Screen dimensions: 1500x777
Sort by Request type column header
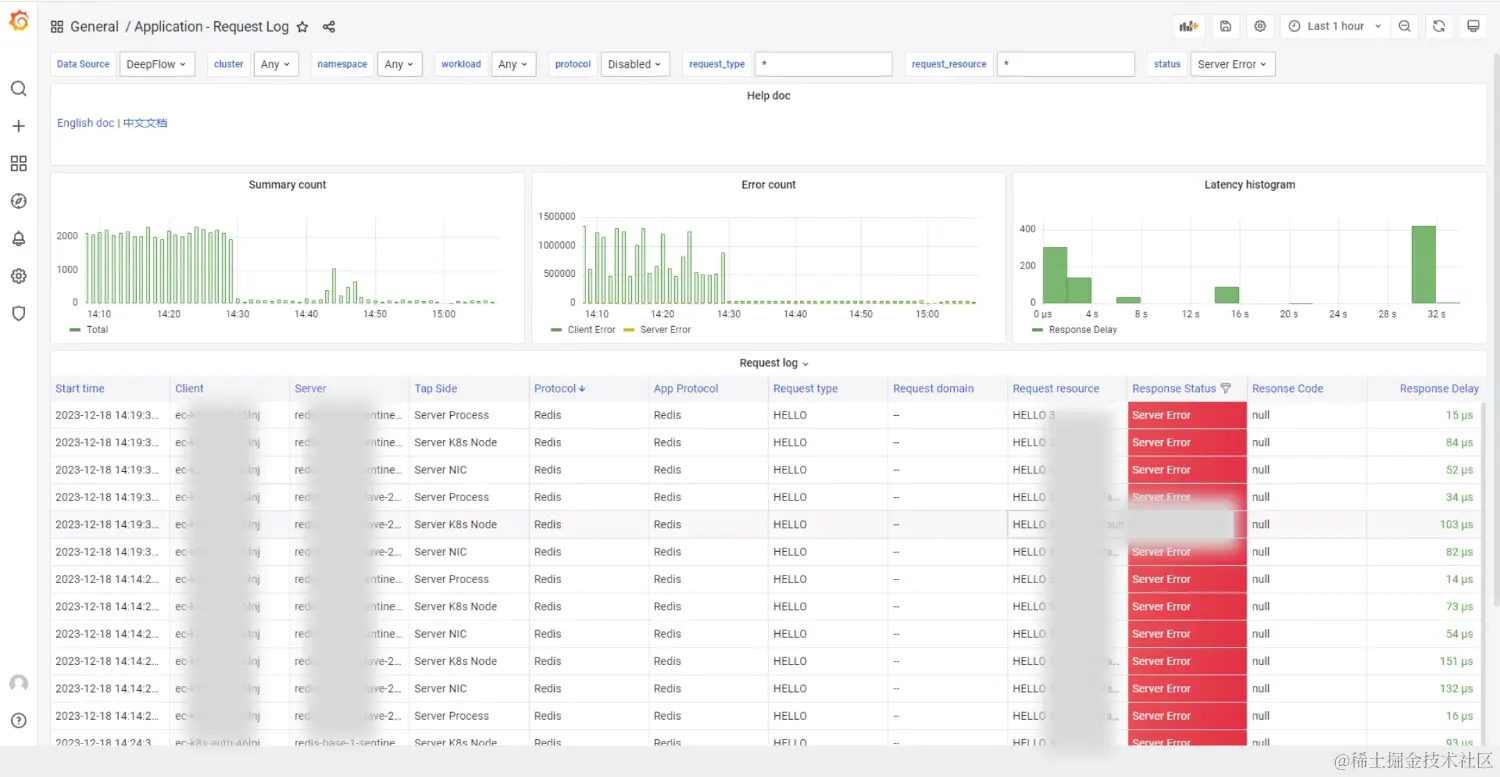(805, 389)
